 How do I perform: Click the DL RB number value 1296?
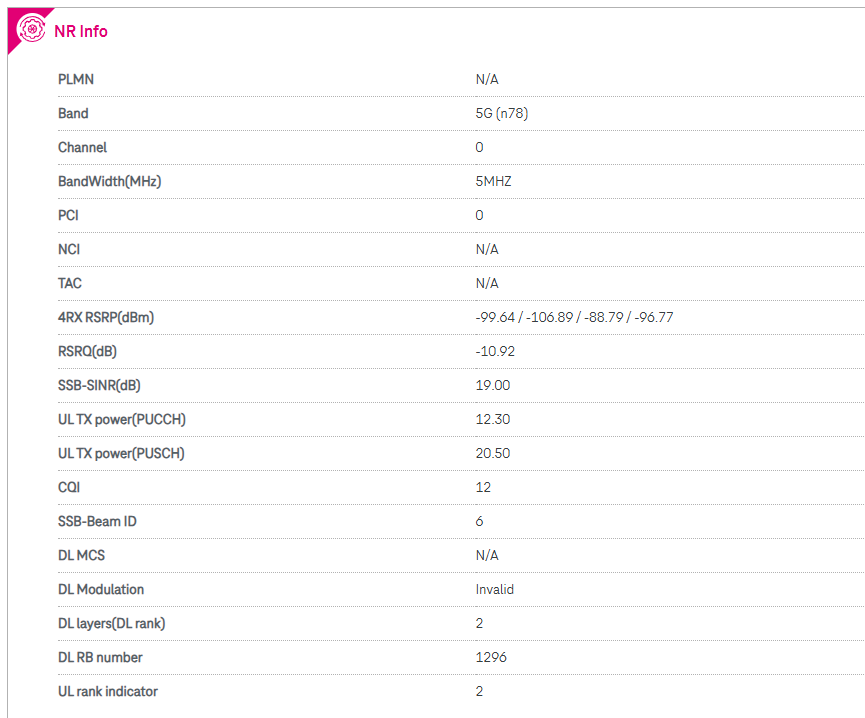(491, 657)
